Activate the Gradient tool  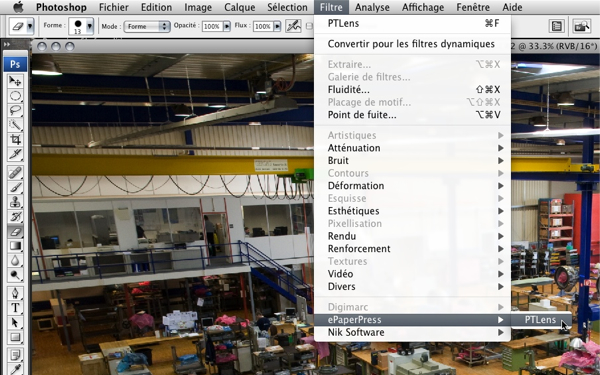[15, 246]
